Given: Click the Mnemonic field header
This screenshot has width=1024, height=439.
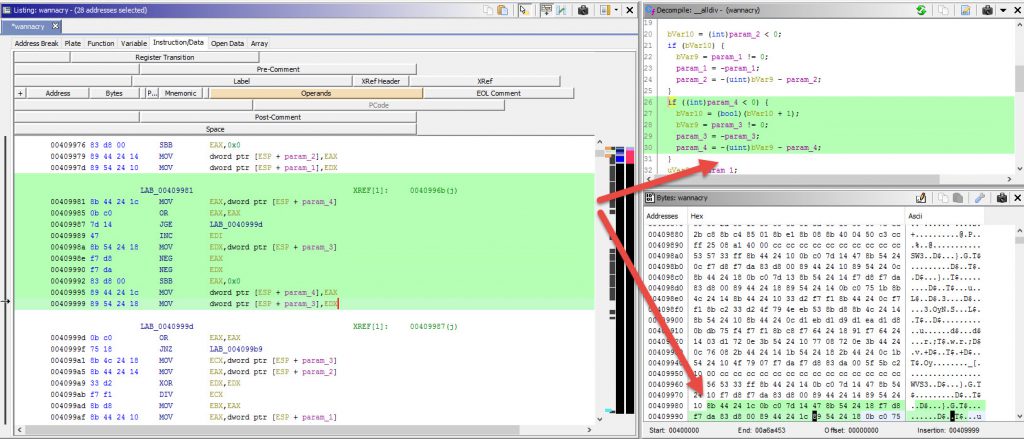Looking at the screenshot, I should coord(181,93).
